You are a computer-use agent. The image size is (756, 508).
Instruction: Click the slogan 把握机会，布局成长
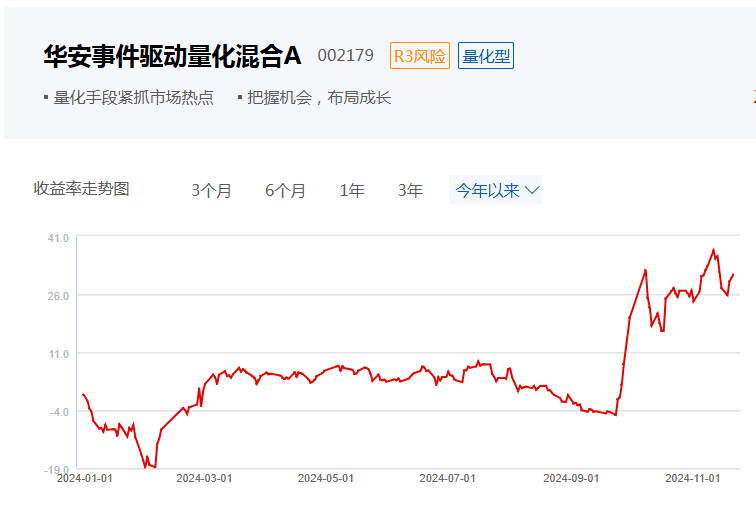tap(319, 98)
